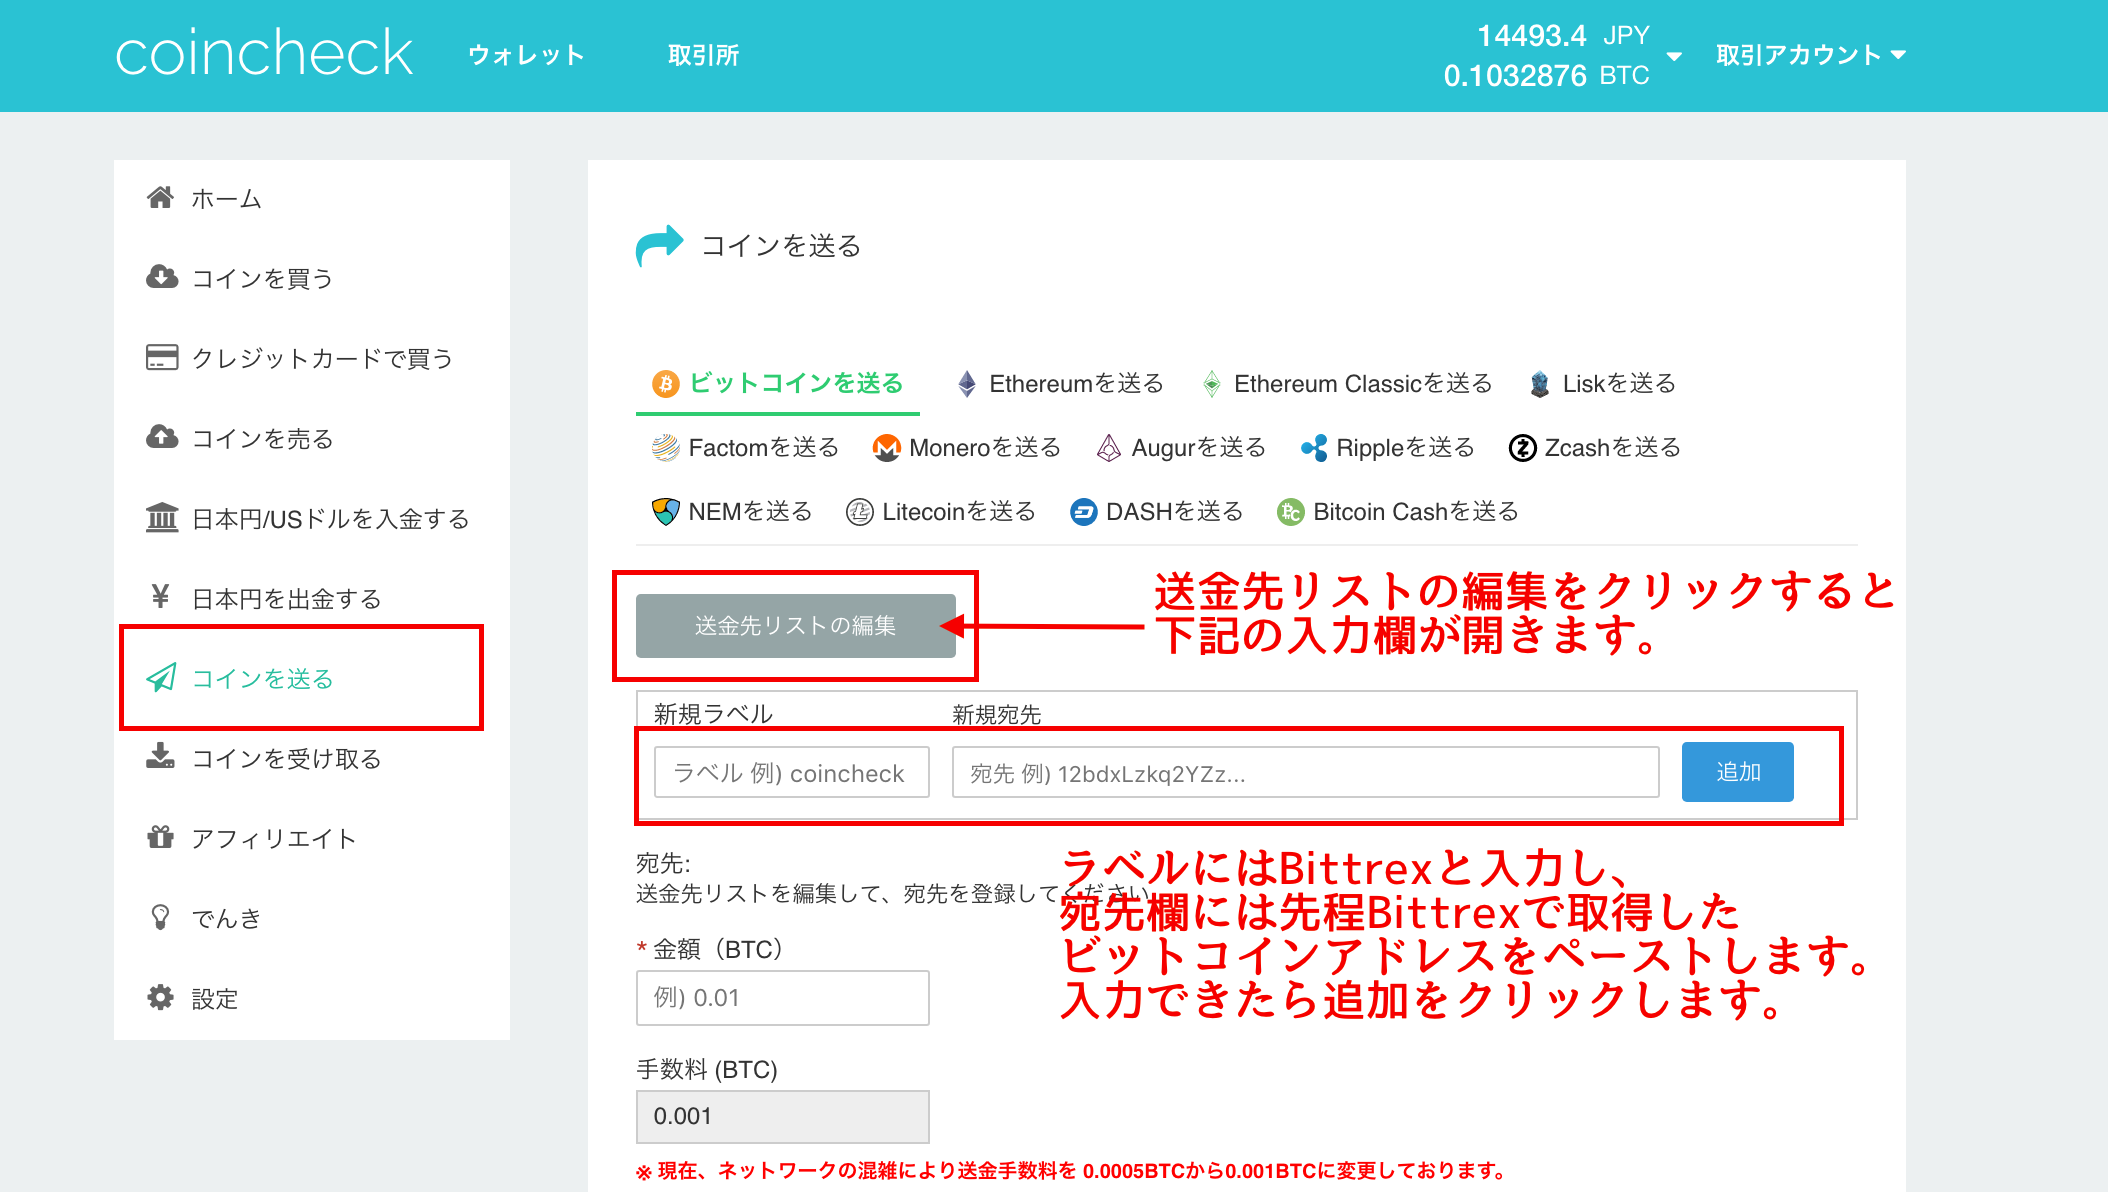Focus the 金額 (BTC) amount field
This screenshot has height=1192, width=2108.
point(783,997)
